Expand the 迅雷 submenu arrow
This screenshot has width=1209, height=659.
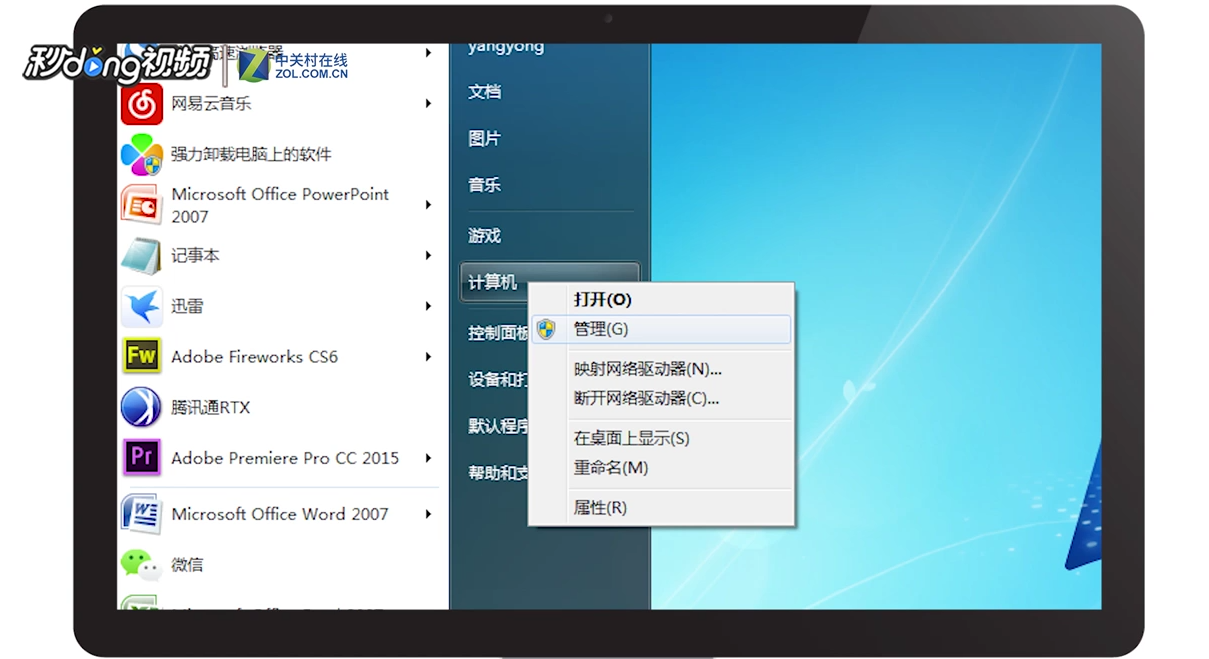tap(428, 306)
